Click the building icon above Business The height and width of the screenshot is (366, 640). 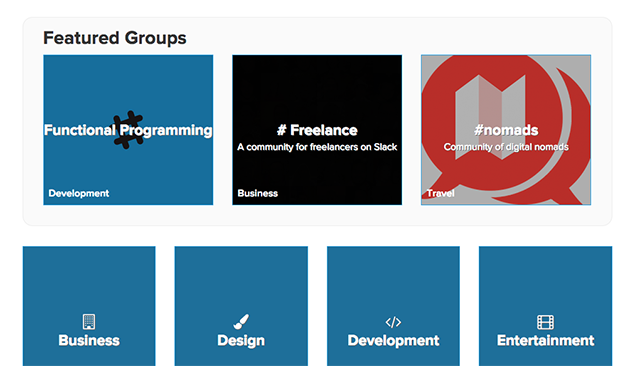[89, 322]
